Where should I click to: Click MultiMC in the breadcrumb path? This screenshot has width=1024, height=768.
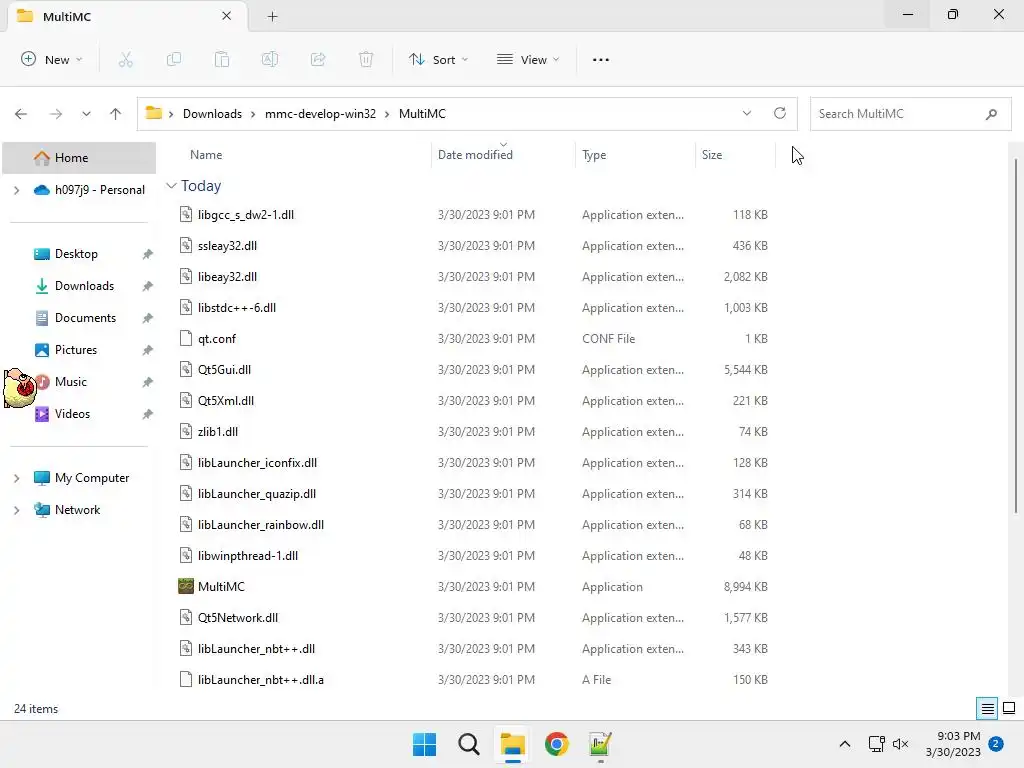[x=422, y=114]
